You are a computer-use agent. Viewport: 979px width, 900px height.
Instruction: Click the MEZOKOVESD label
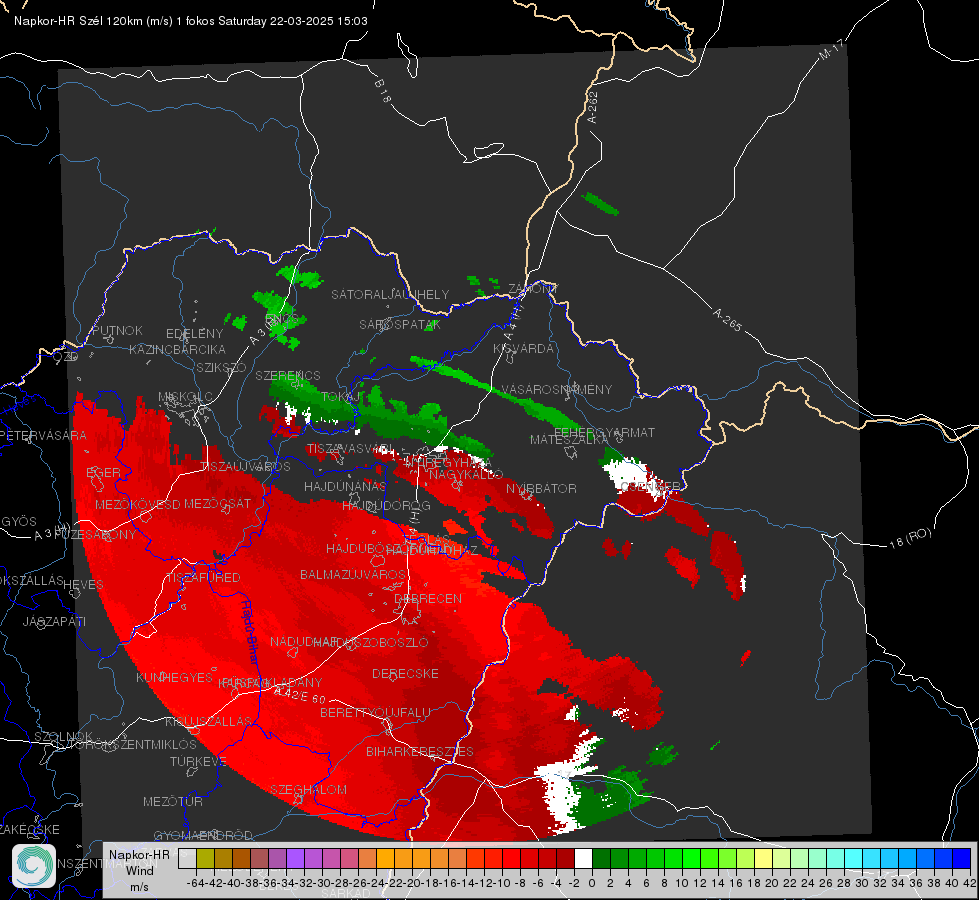pyautogui.click(x=138, y=504)
